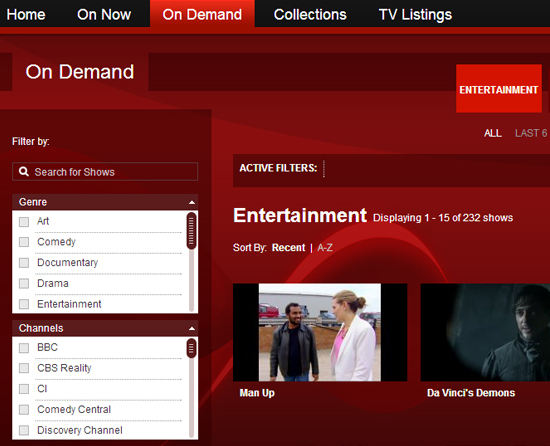Go to the Collections tab

(310, 14)
